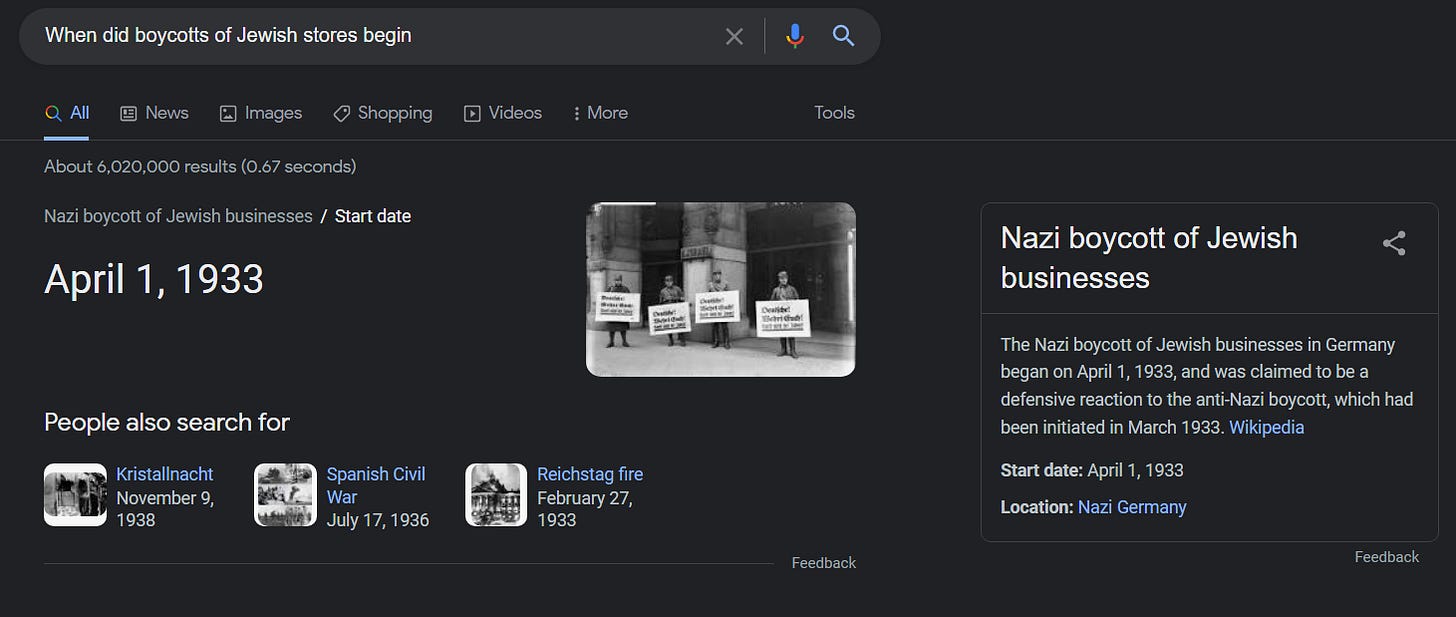
Task: Click the Kristallnacht thumbnail image
Action: [x=75, y=494]
